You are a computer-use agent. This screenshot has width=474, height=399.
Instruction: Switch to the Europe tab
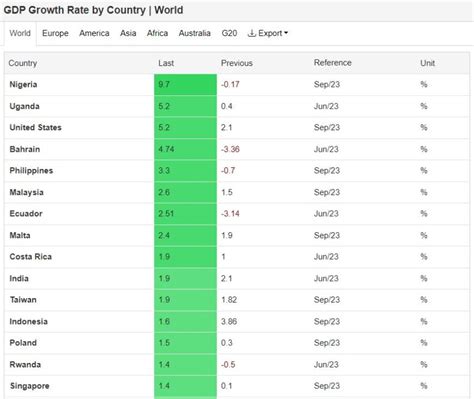click(55, 33)
